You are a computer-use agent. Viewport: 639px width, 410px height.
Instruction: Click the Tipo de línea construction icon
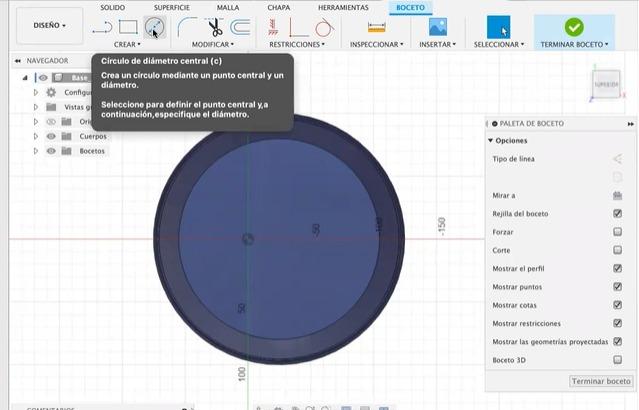coord(617,159)
